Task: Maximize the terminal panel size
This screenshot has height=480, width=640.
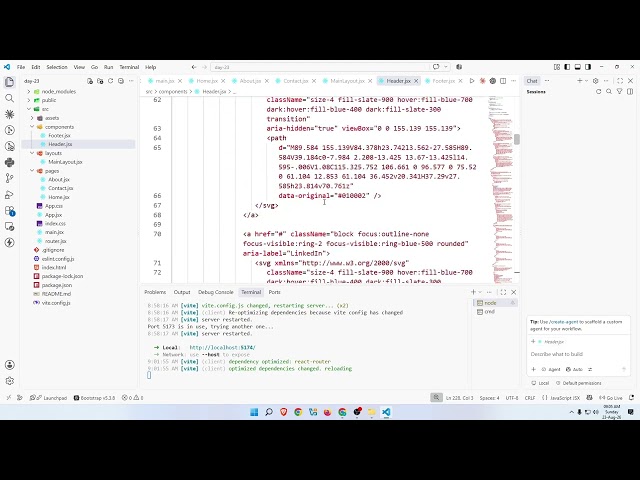Action: click(x=503, y=292)
